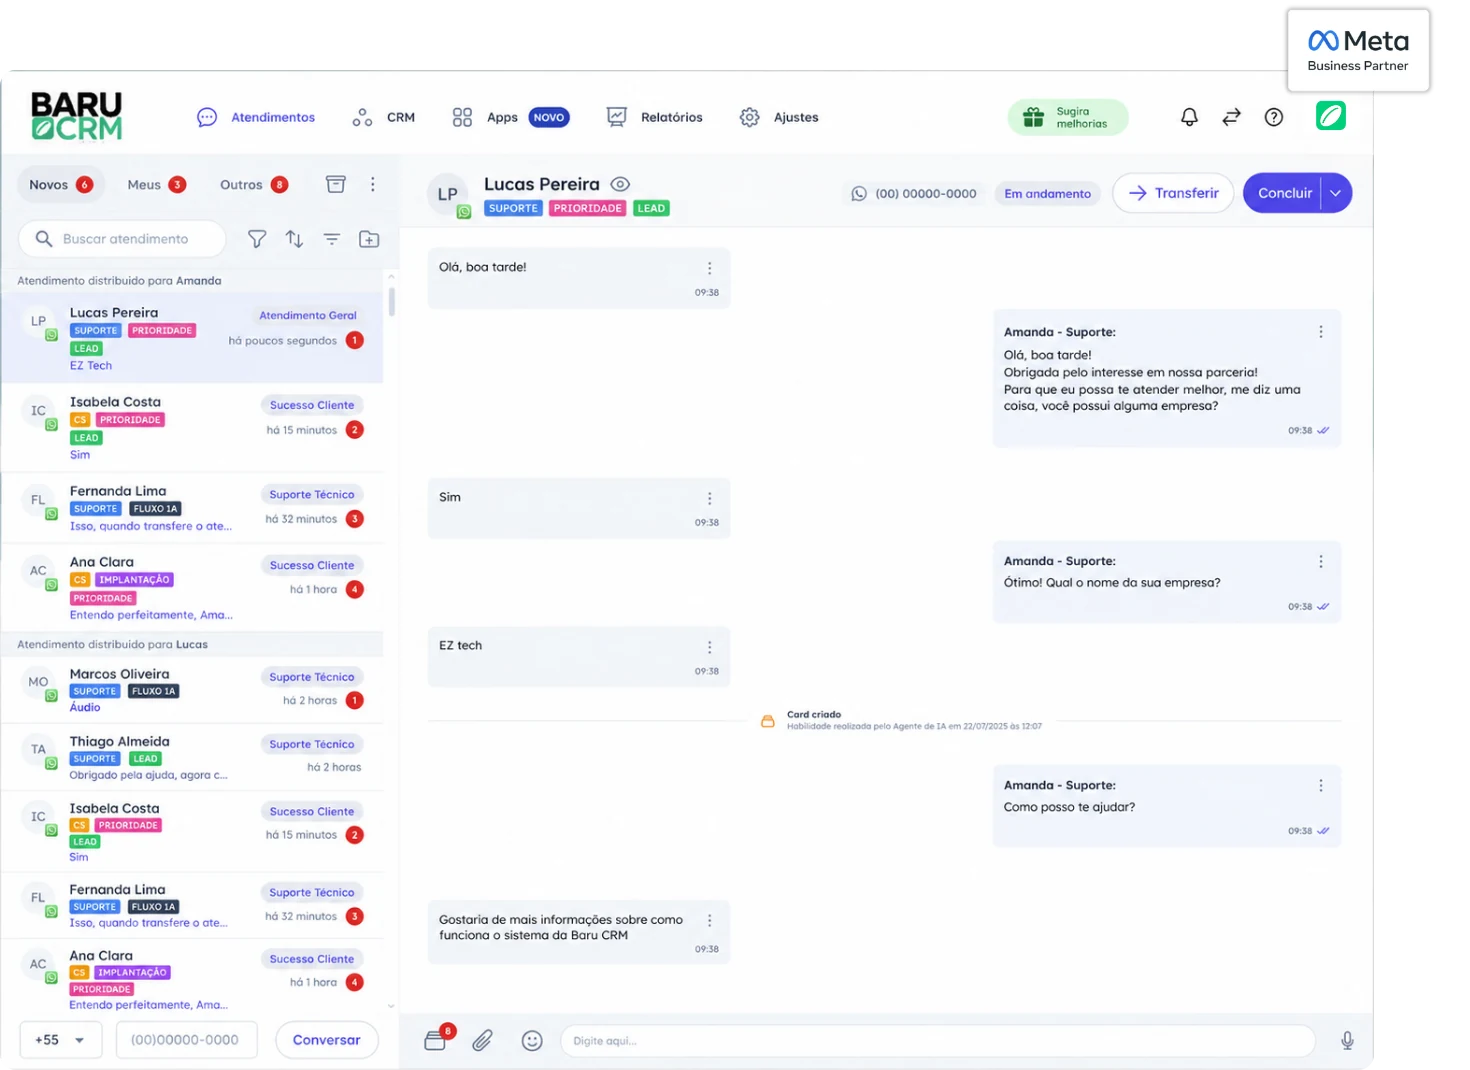This screenshot has width=1470, height=1070.
Task: Select the Novos tab
Action: click(61, 184)
